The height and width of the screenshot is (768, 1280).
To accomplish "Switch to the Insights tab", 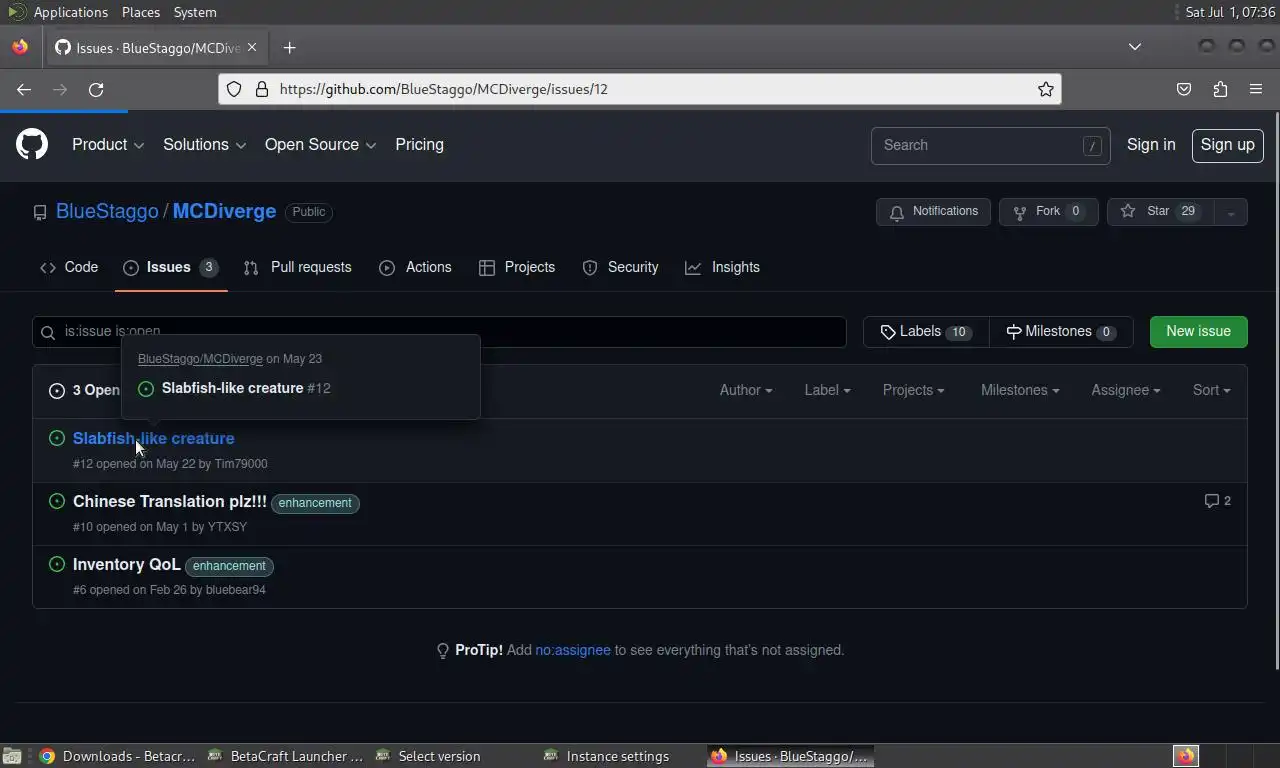I will point(722,267).
